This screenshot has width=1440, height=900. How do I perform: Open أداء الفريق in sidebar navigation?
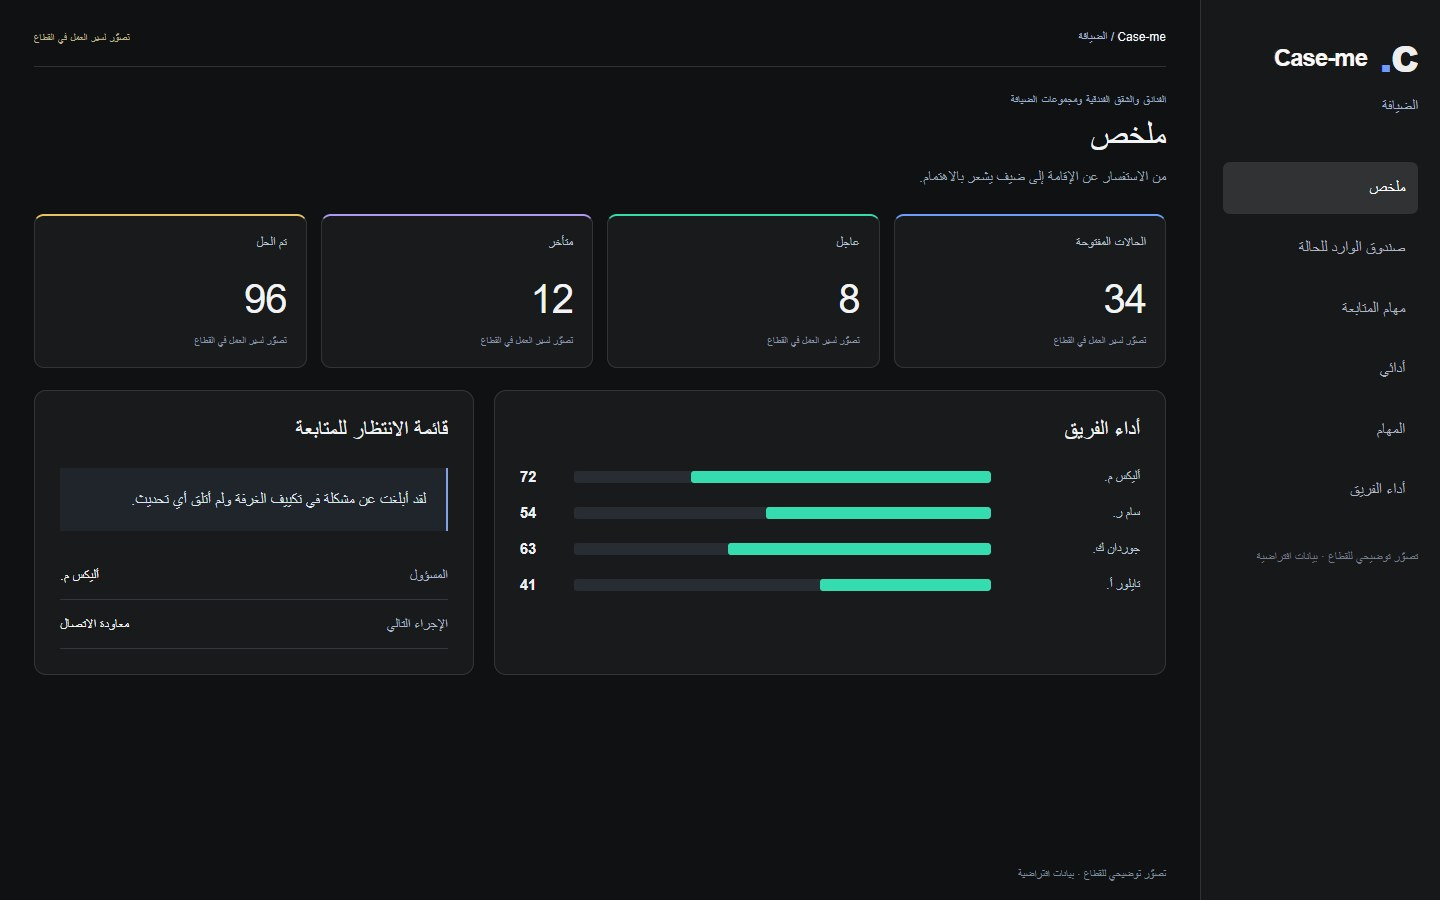(x=1320, y=489)
